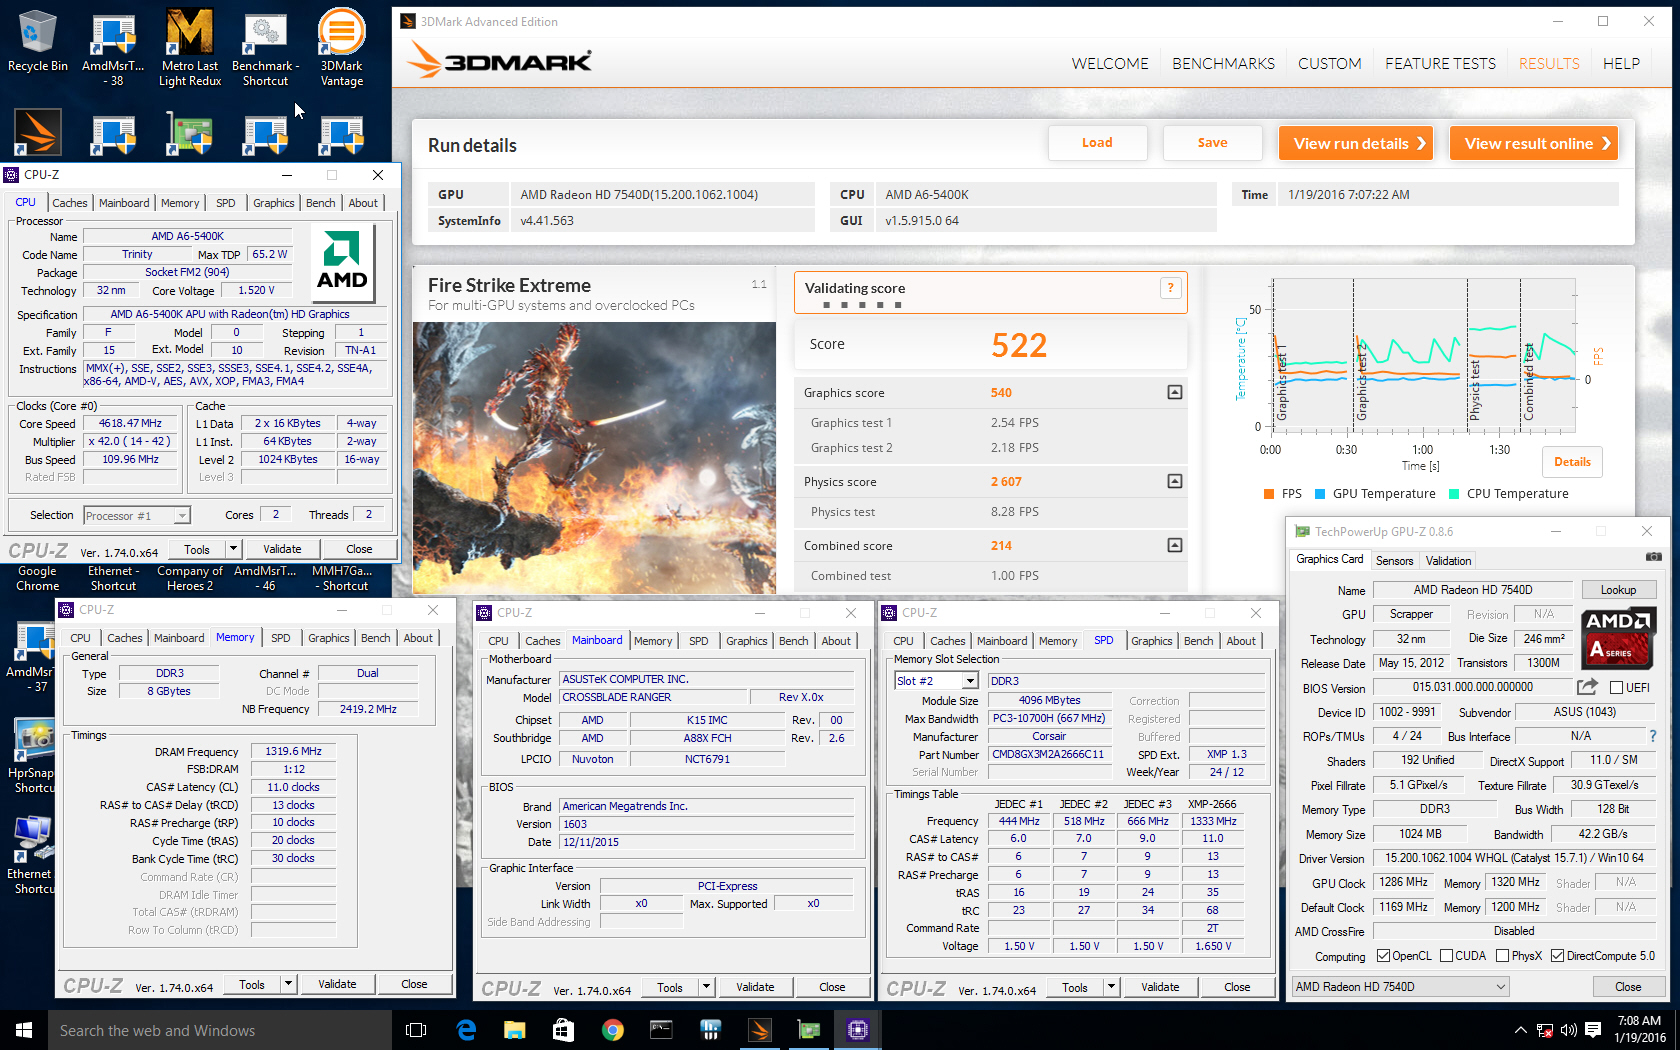Open Google Chrome desktop icon

click(x=38, y=578)
